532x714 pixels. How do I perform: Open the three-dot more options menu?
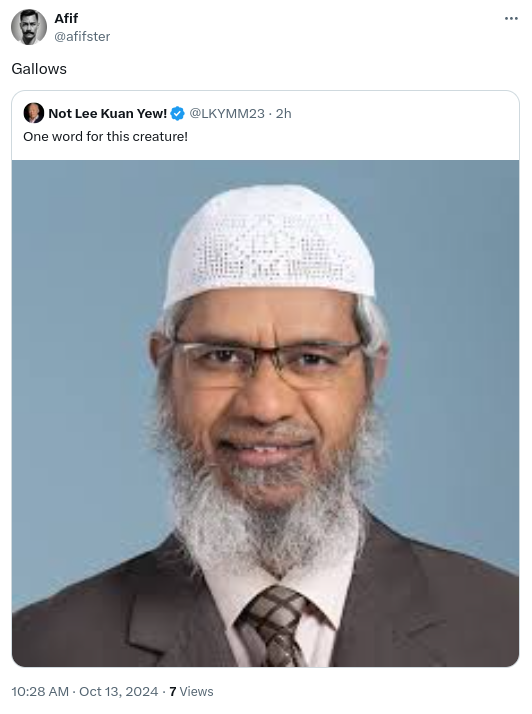[x=511, y=19]
